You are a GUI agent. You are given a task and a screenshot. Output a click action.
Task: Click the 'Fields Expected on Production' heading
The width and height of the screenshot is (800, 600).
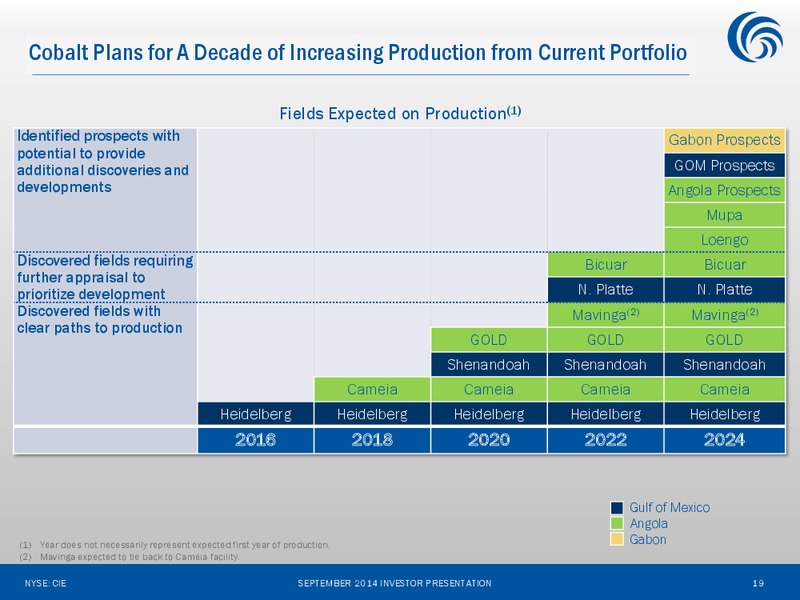click(400, 113)
